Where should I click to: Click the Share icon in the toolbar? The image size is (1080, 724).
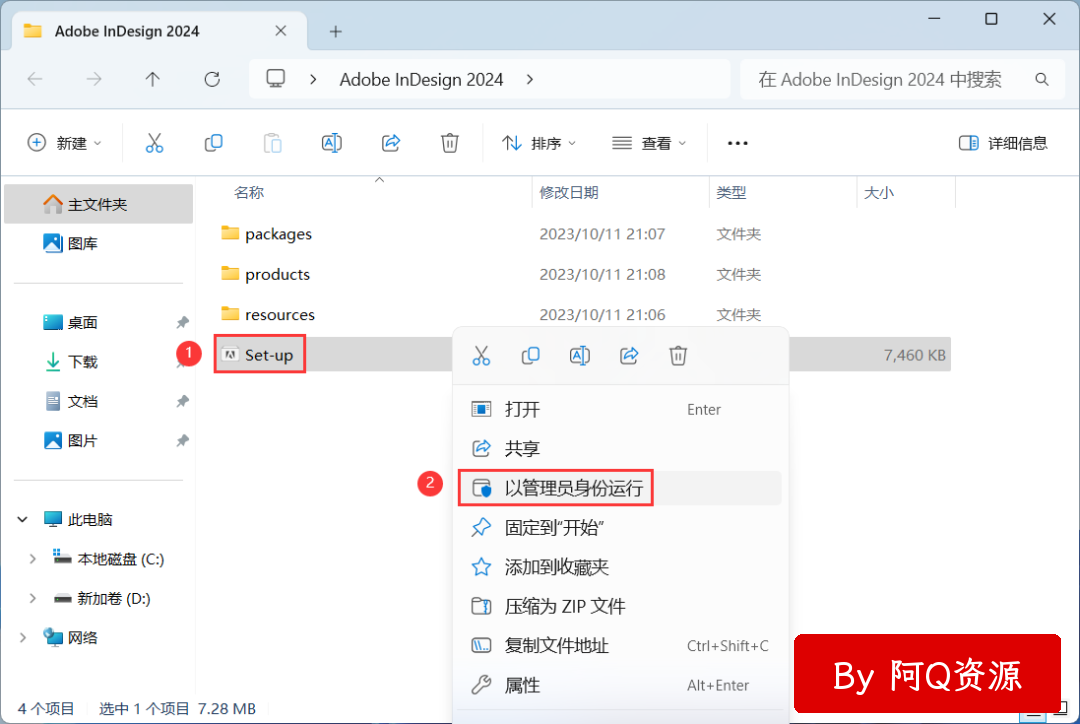pyautogui.click(x=391, y=143)
